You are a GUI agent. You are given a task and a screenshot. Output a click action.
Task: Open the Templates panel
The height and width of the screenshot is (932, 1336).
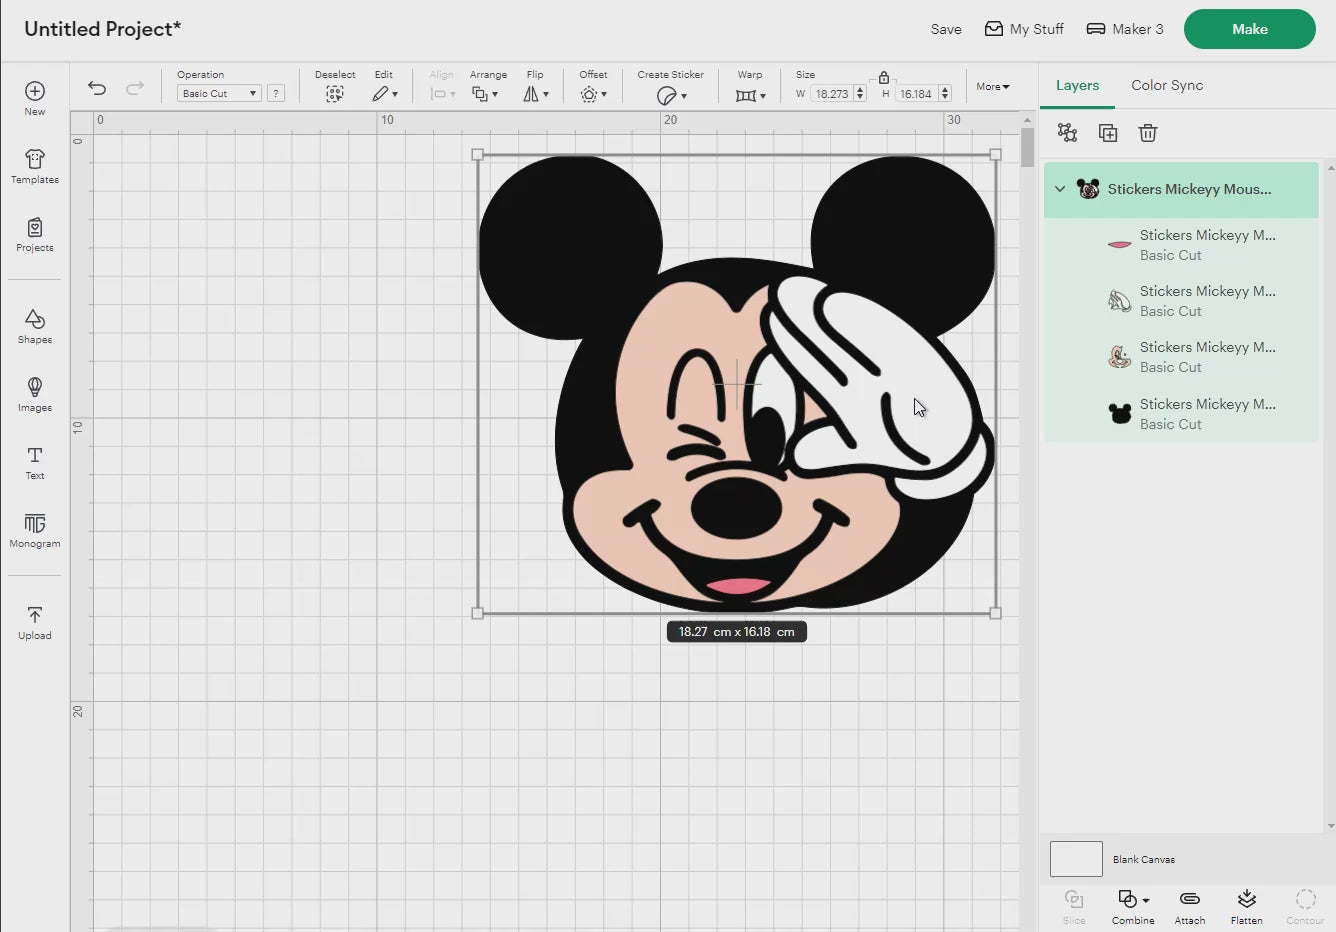(35, 166)
